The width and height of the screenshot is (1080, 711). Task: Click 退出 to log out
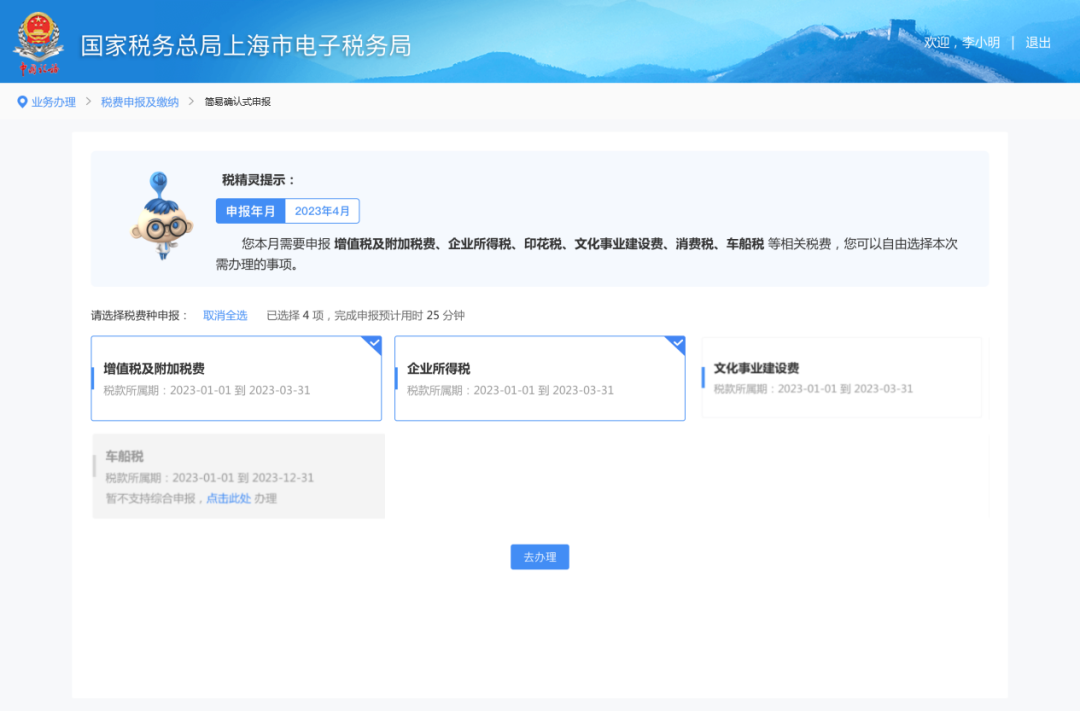(x=1039, y=42)
